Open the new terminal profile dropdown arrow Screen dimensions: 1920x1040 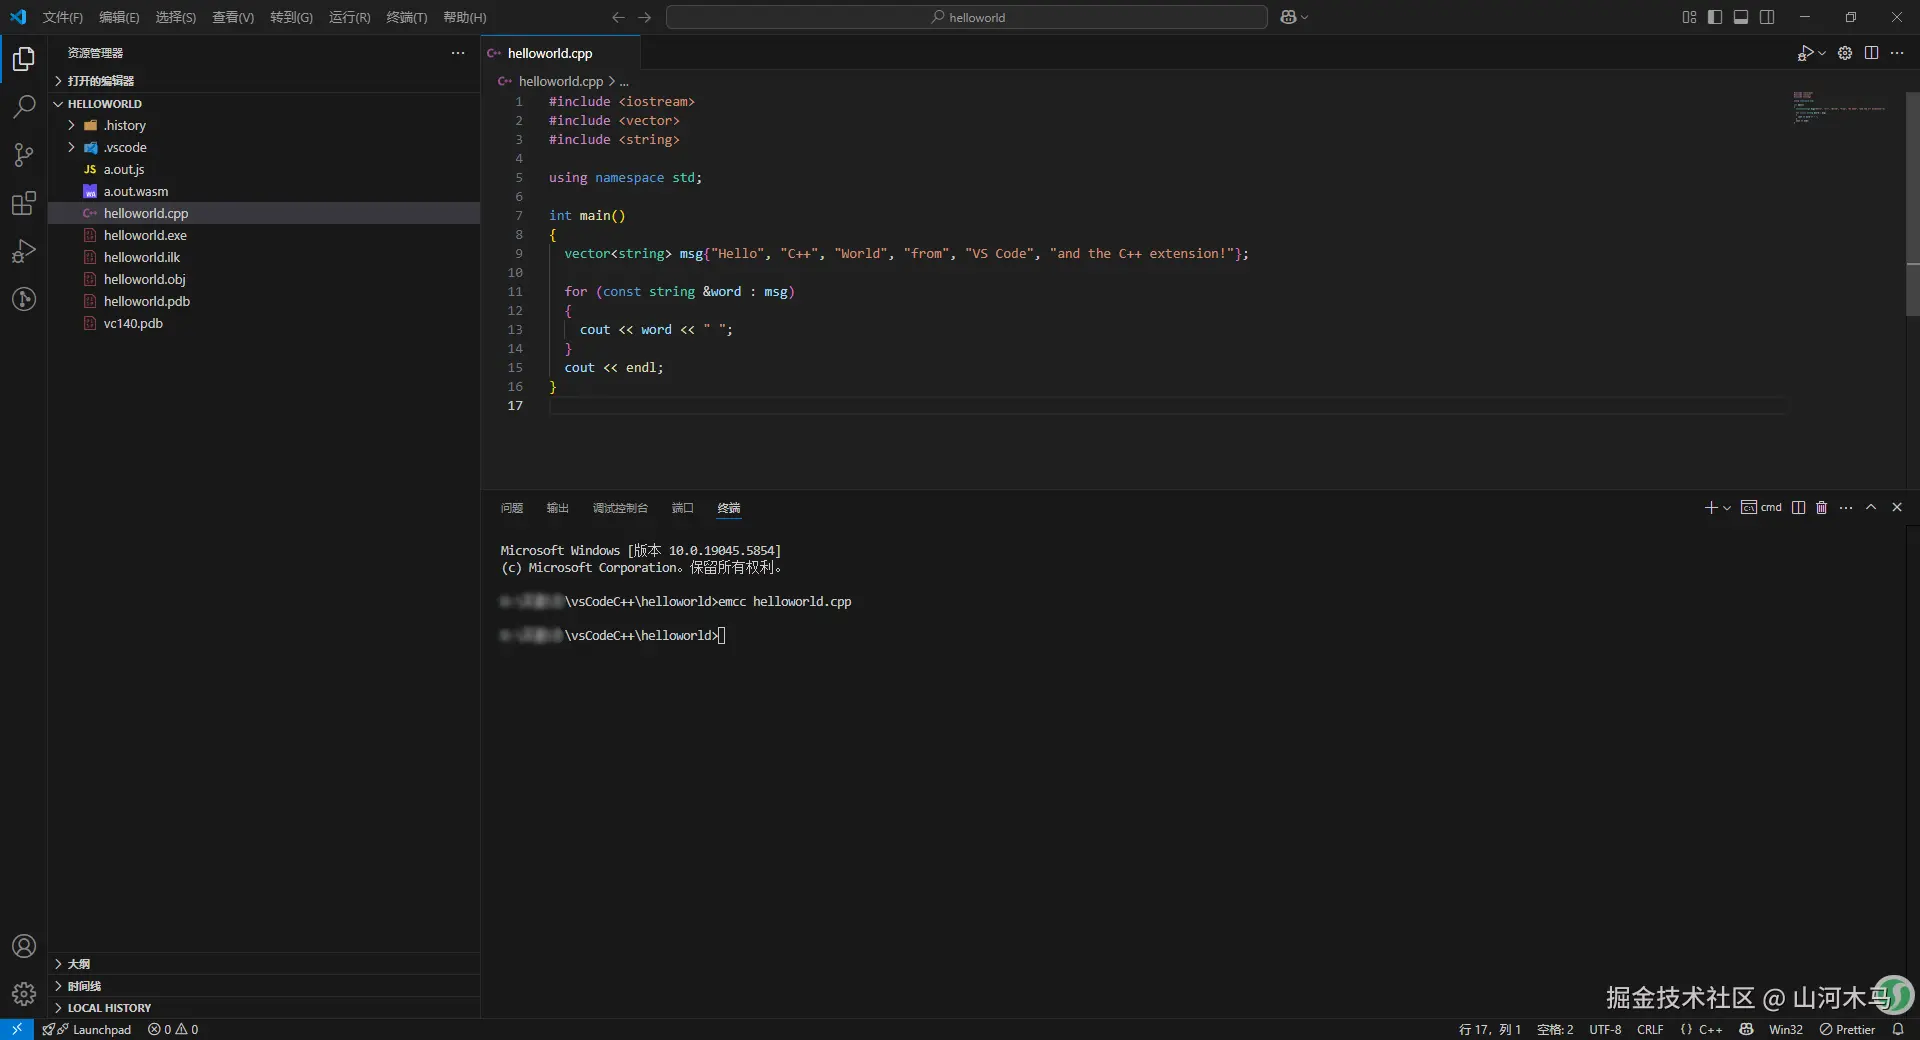pyautogui.click(x=1727, y=508)
